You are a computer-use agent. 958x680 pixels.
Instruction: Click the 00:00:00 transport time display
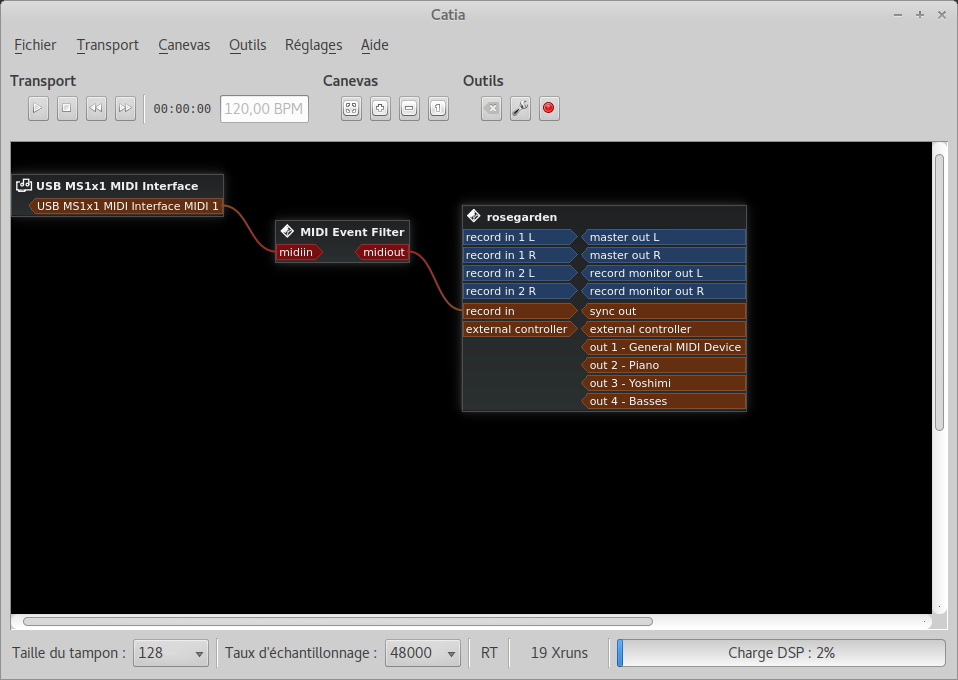coord(182,109)
